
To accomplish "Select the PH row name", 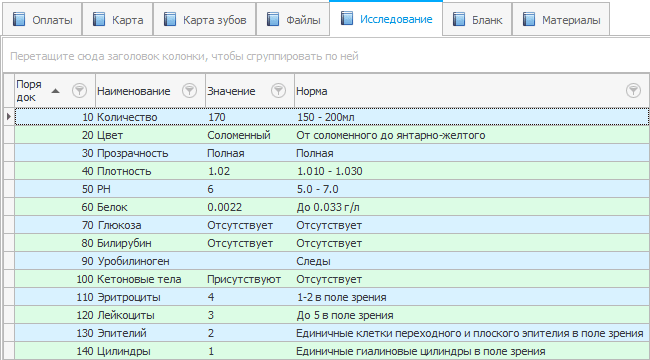I will click(104, 189).
